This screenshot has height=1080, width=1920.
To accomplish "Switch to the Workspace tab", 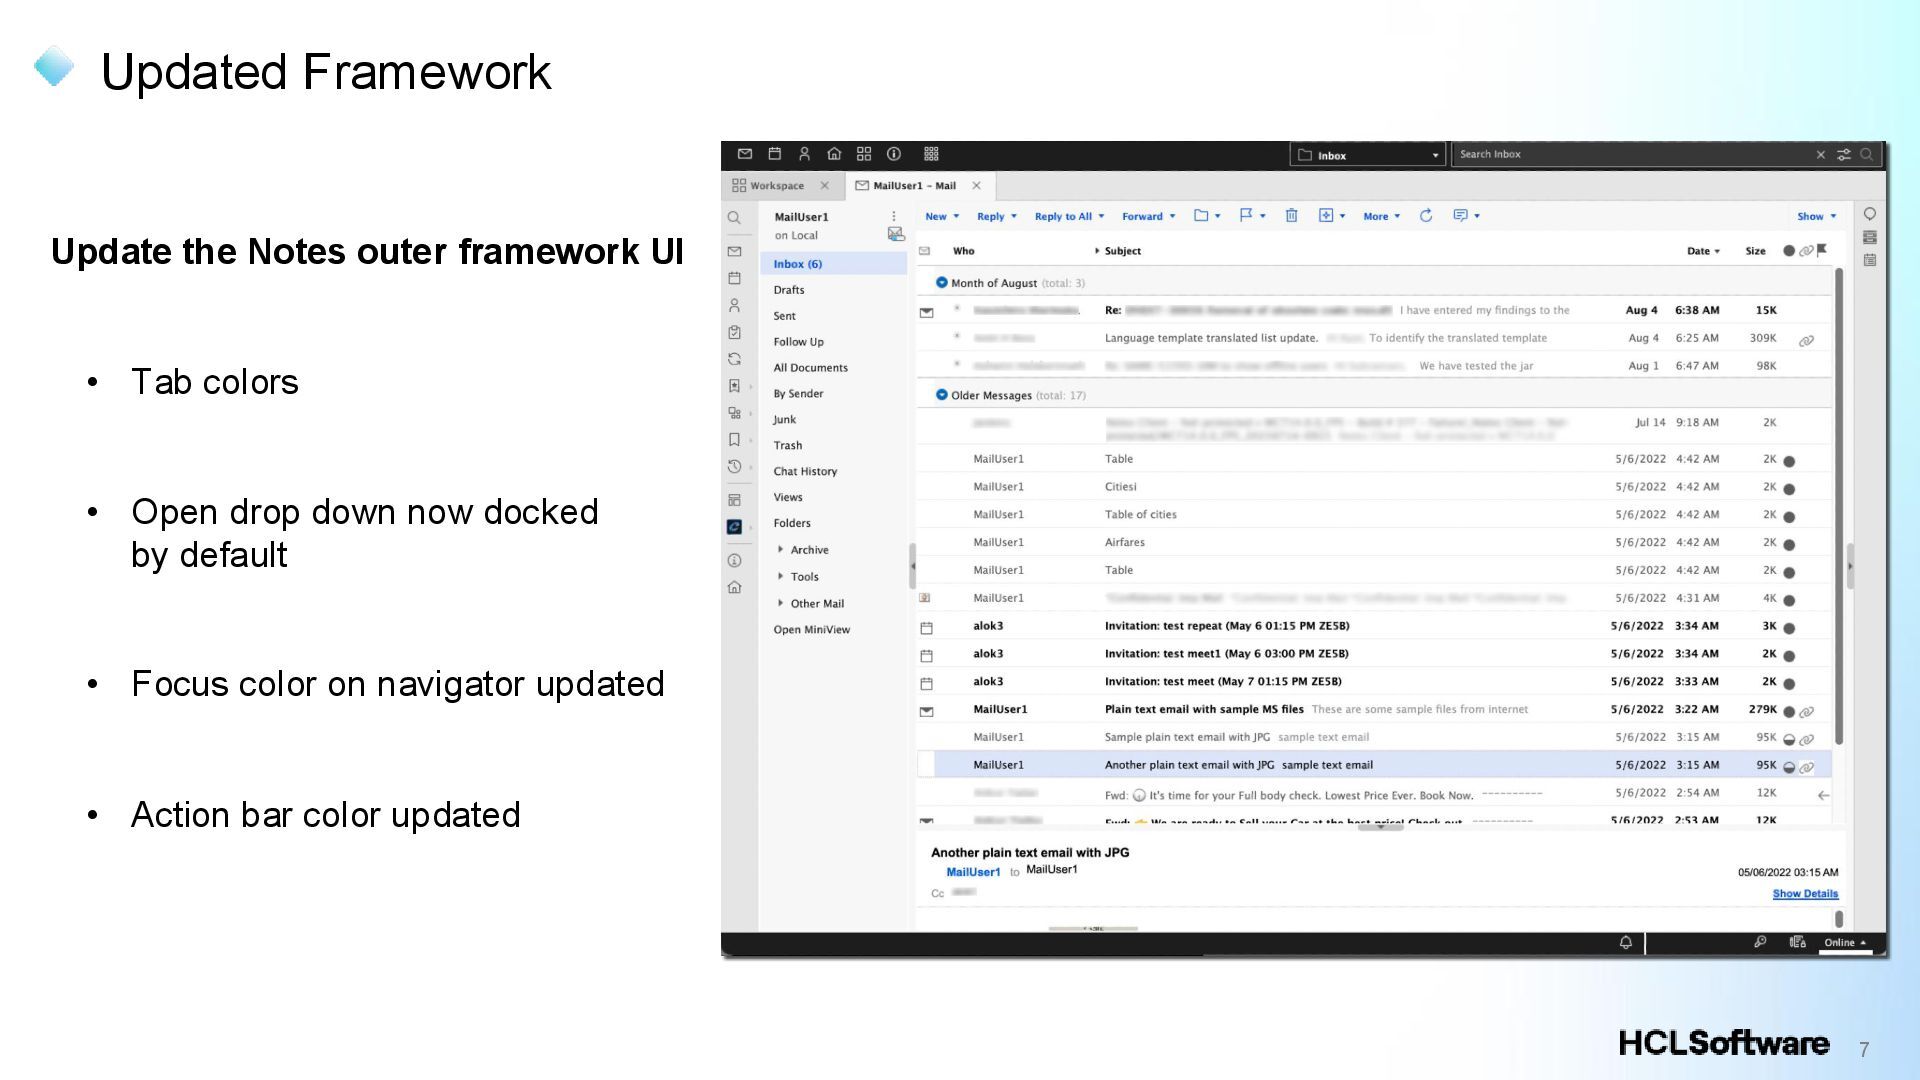I will [776, 186].
